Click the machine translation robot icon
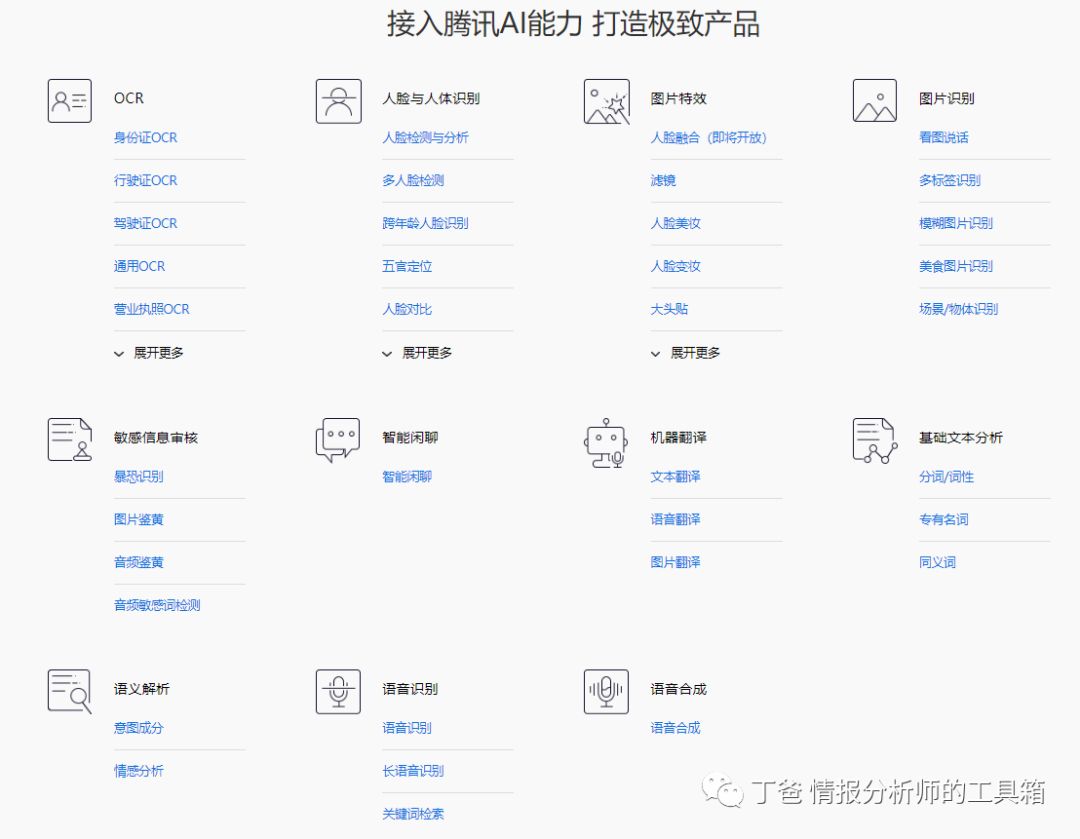The width and height of the screenshot is (1080, 839). 606,443
